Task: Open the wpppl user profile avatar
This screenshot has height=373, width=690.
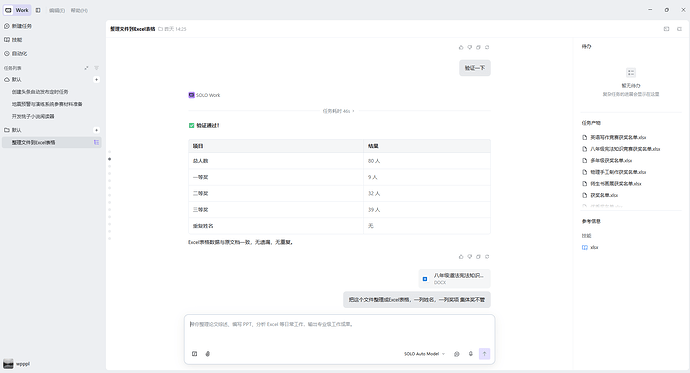Action: point(8,364)
